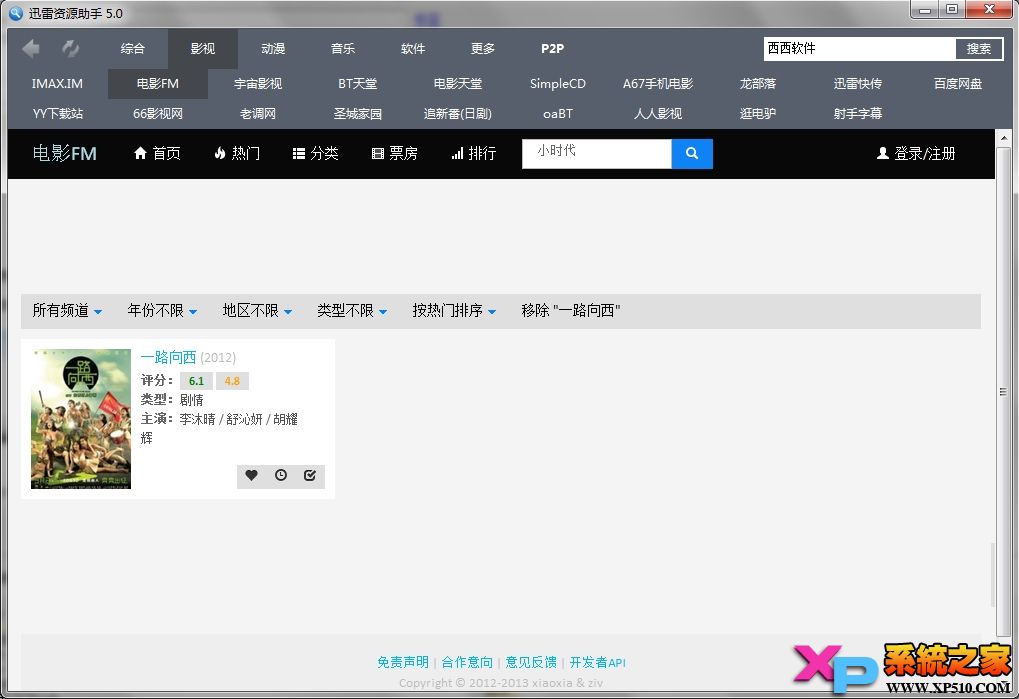The width and height of the screenshot is (1019, 699).
Task: Click 免责声明 footer link
Action: [x=403, y=662]
